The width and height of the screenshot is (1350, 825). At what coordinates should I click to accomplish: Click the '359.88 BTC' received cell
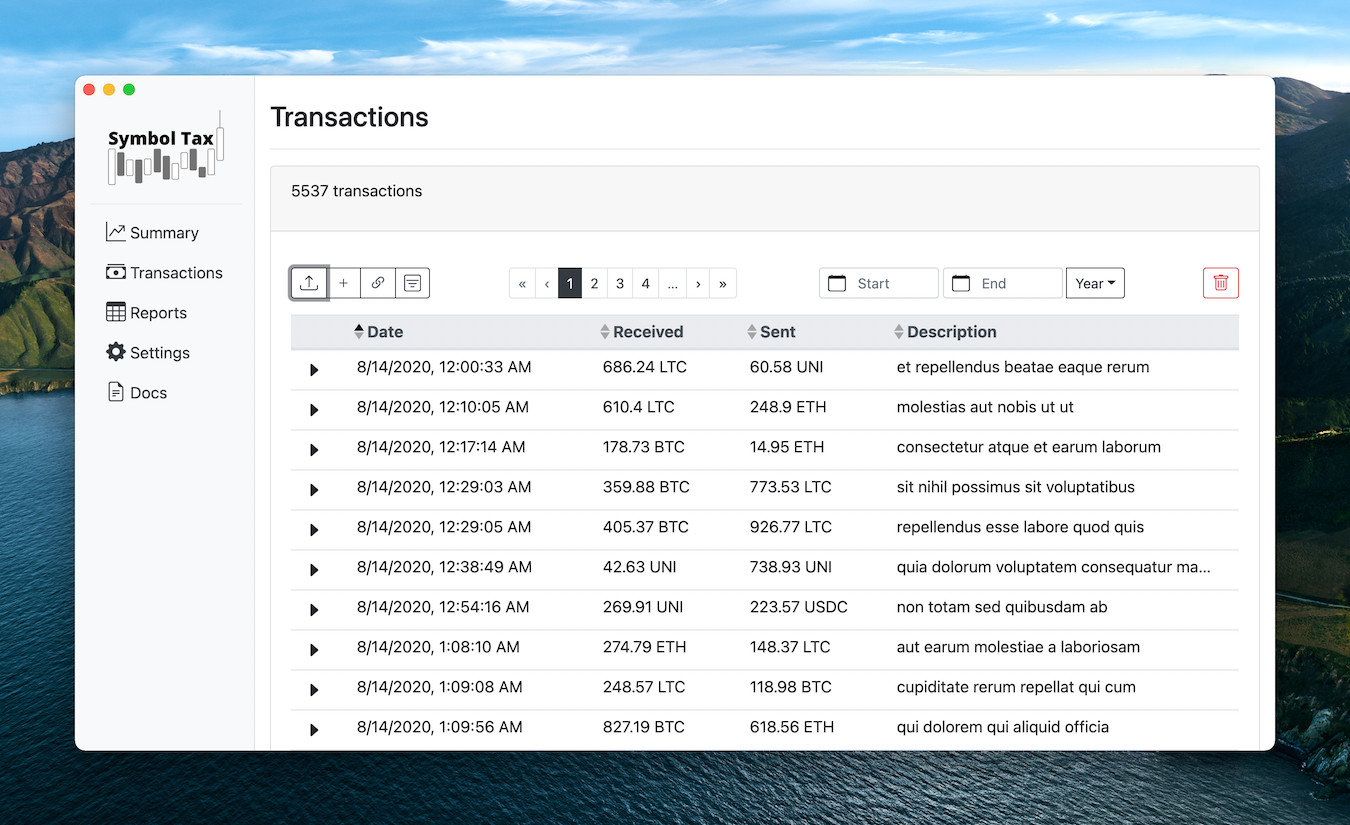[x=646, y=487]
